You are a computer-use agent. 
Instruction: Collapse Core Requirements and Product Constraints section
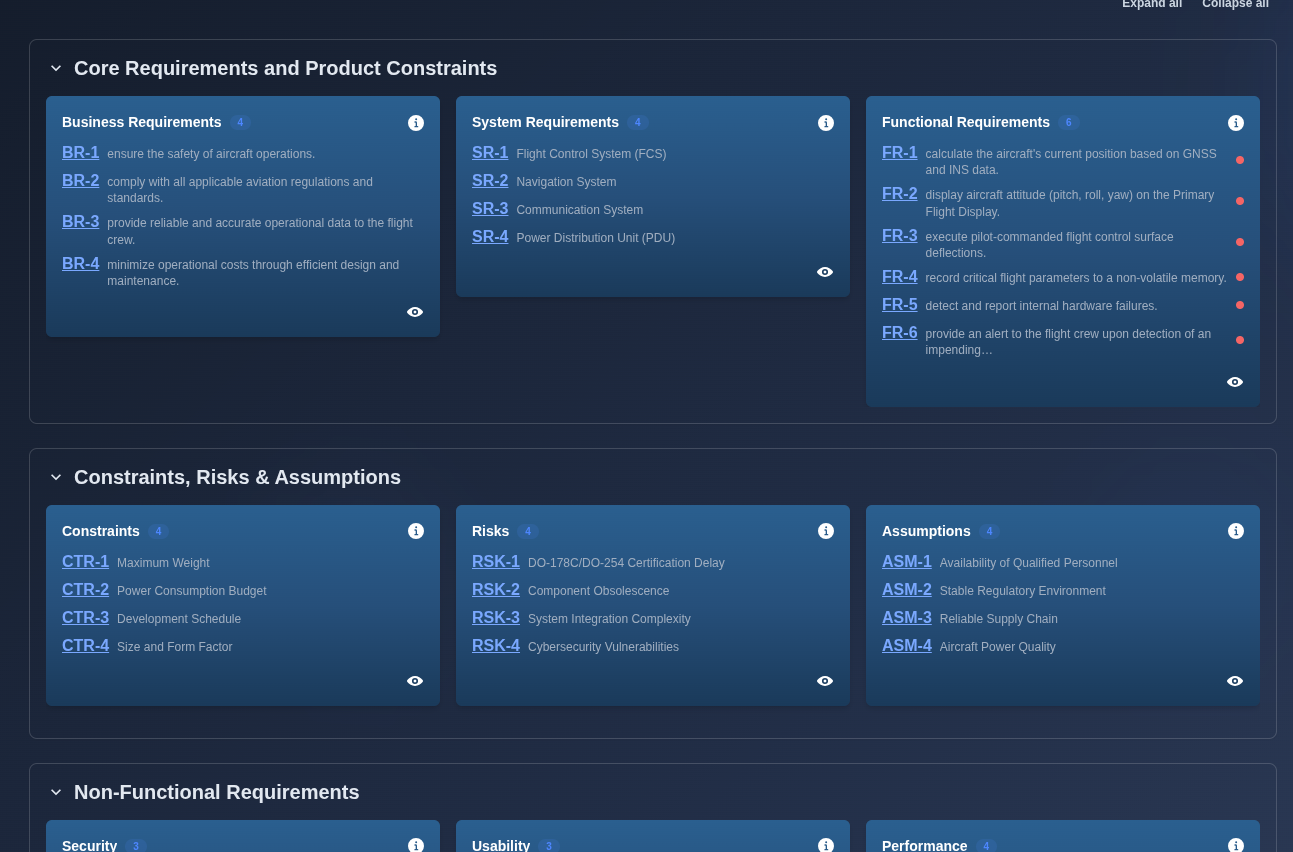pyautogui.click(x=56, y=68)
